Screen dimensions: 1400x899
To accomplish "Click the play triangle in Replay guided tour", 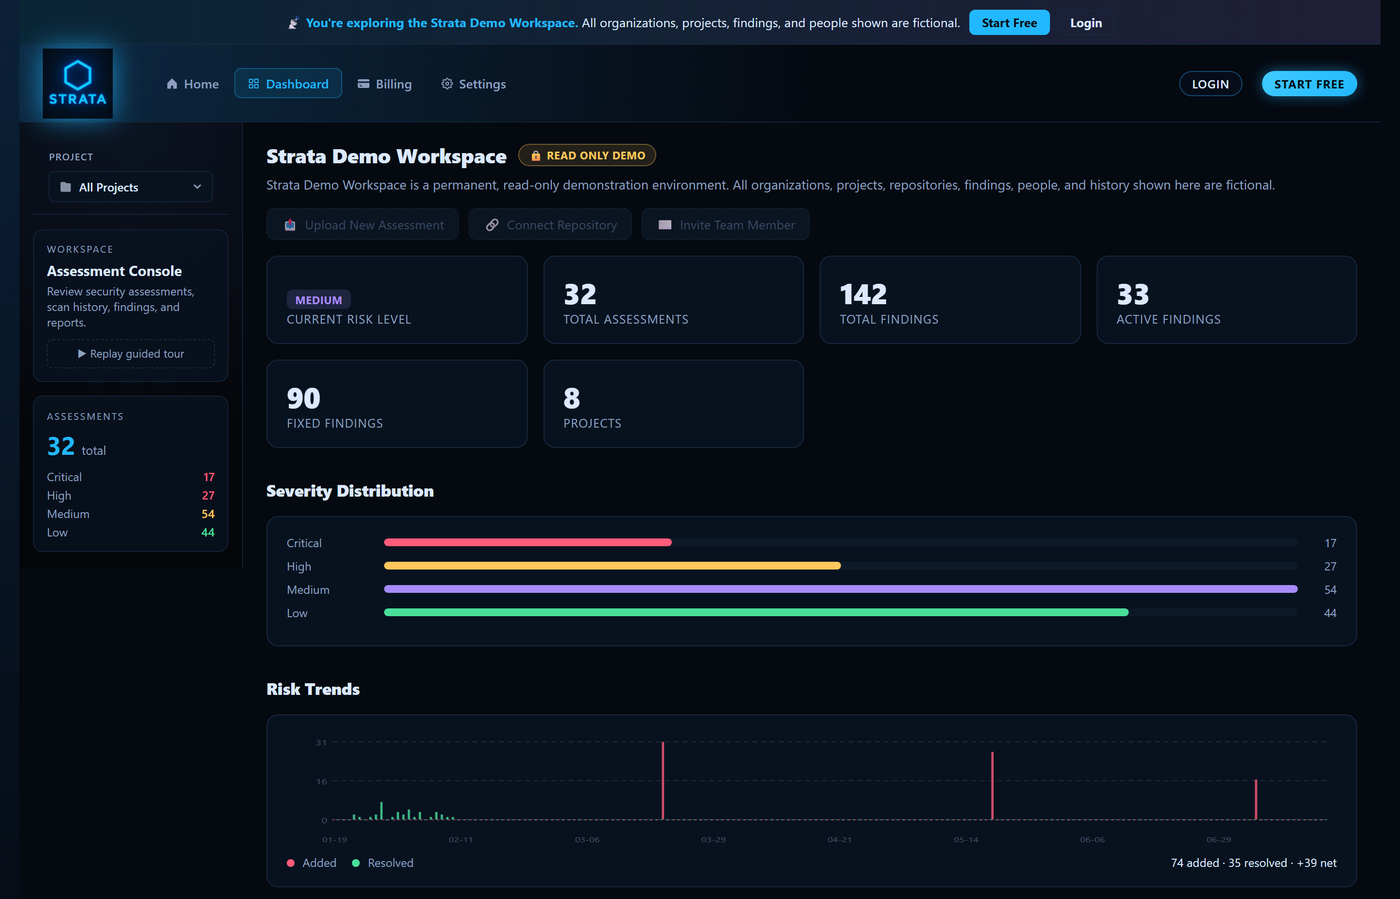I will (82, 354).
